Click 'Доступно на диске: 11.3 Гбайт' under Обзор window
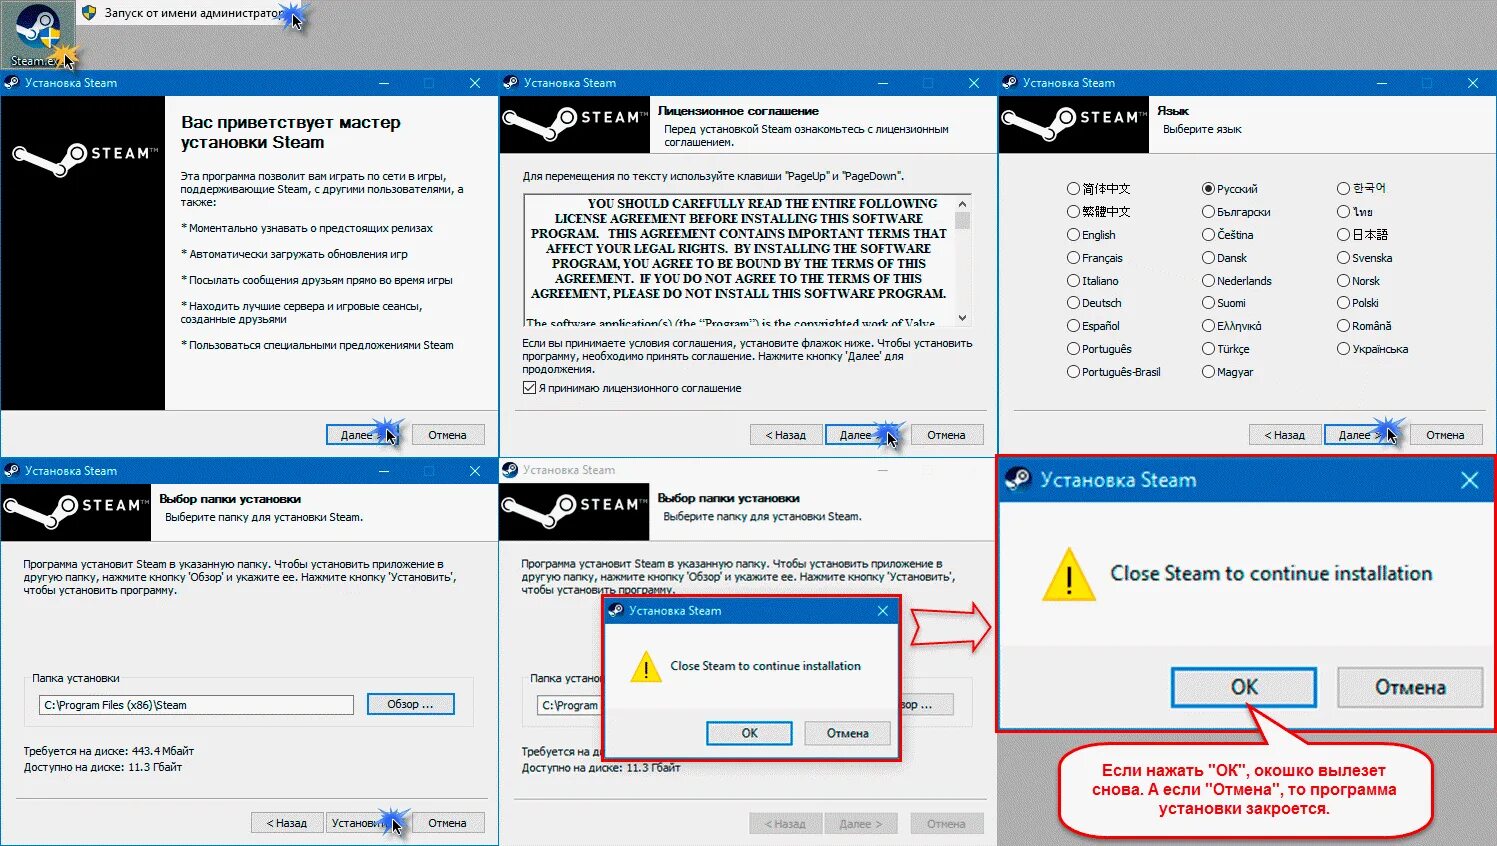Image resolution: width=1497 pixels, height=846 pixels. [103, 768]
